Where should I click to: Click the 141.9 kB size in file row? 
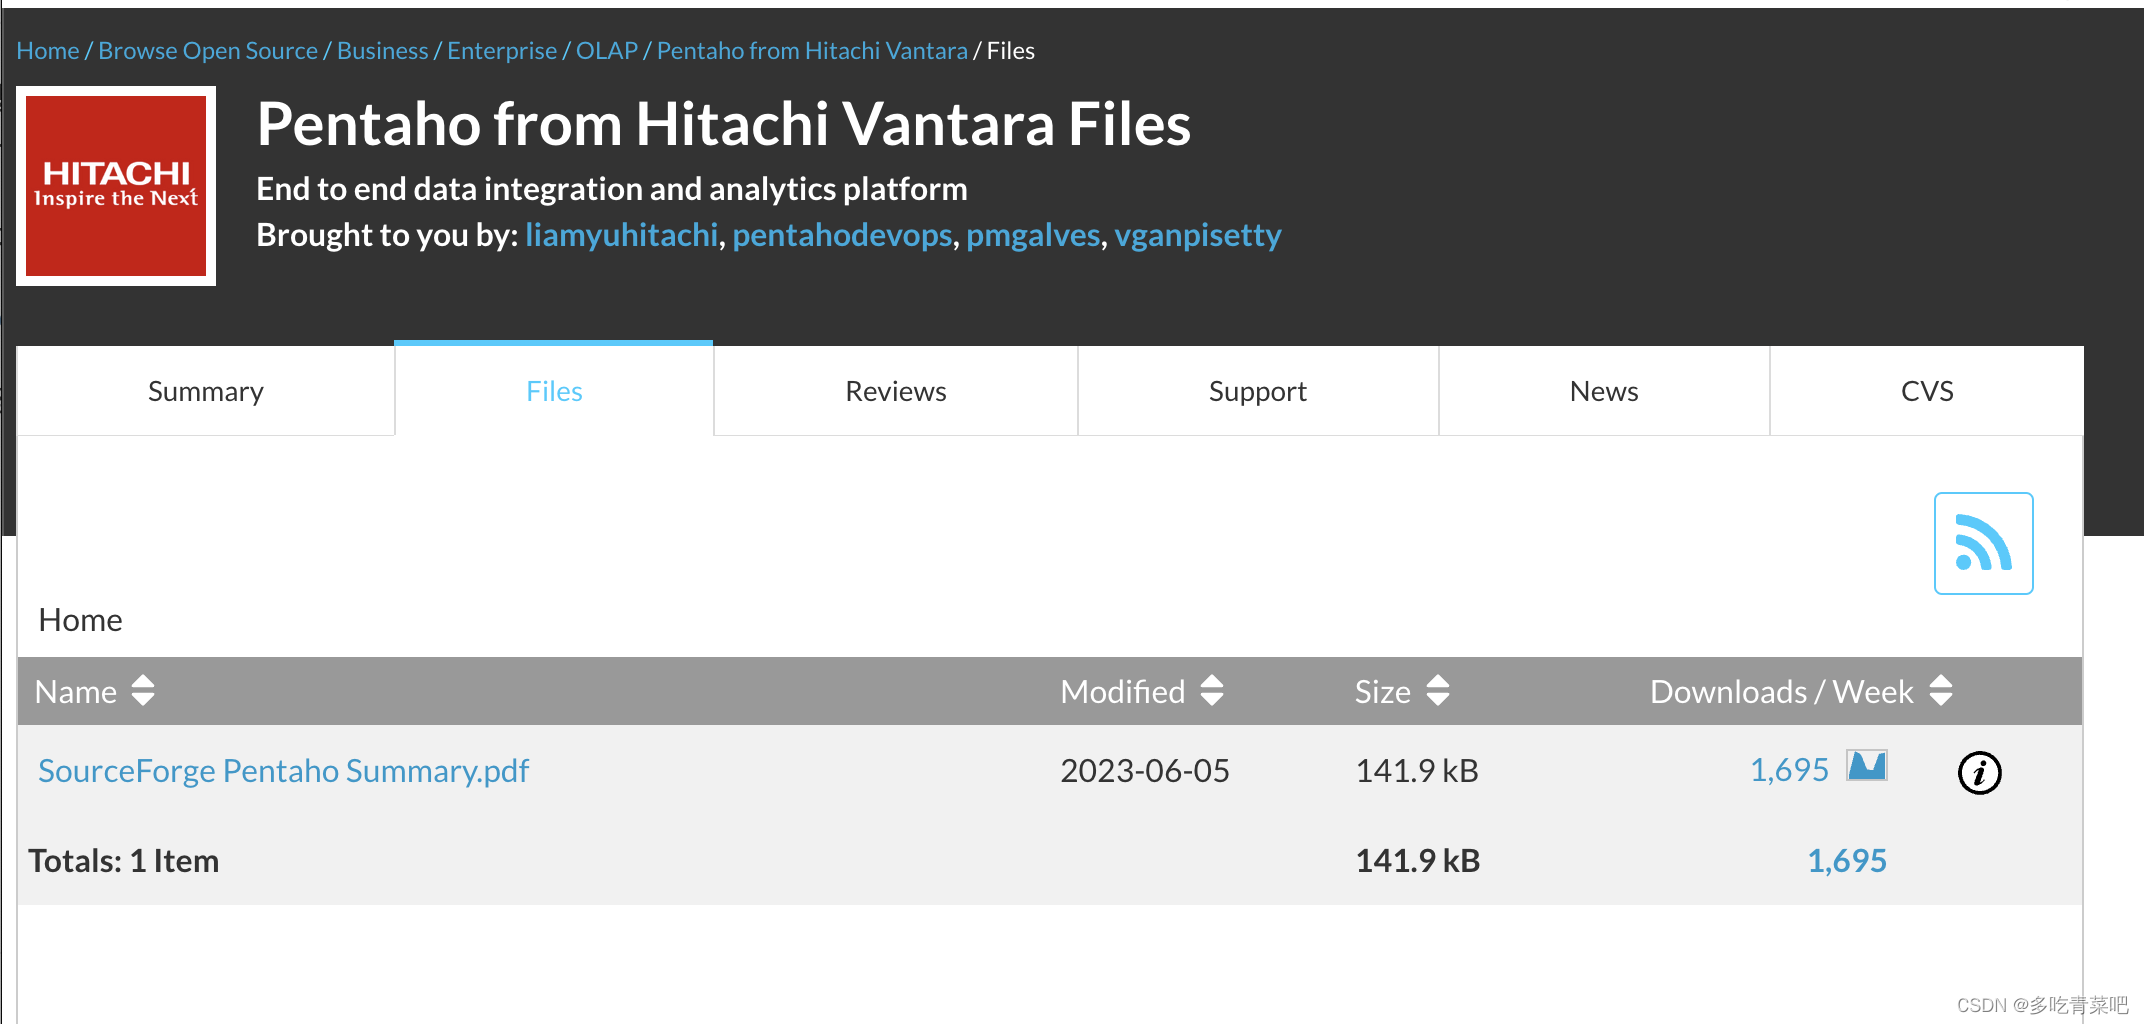1417,771
